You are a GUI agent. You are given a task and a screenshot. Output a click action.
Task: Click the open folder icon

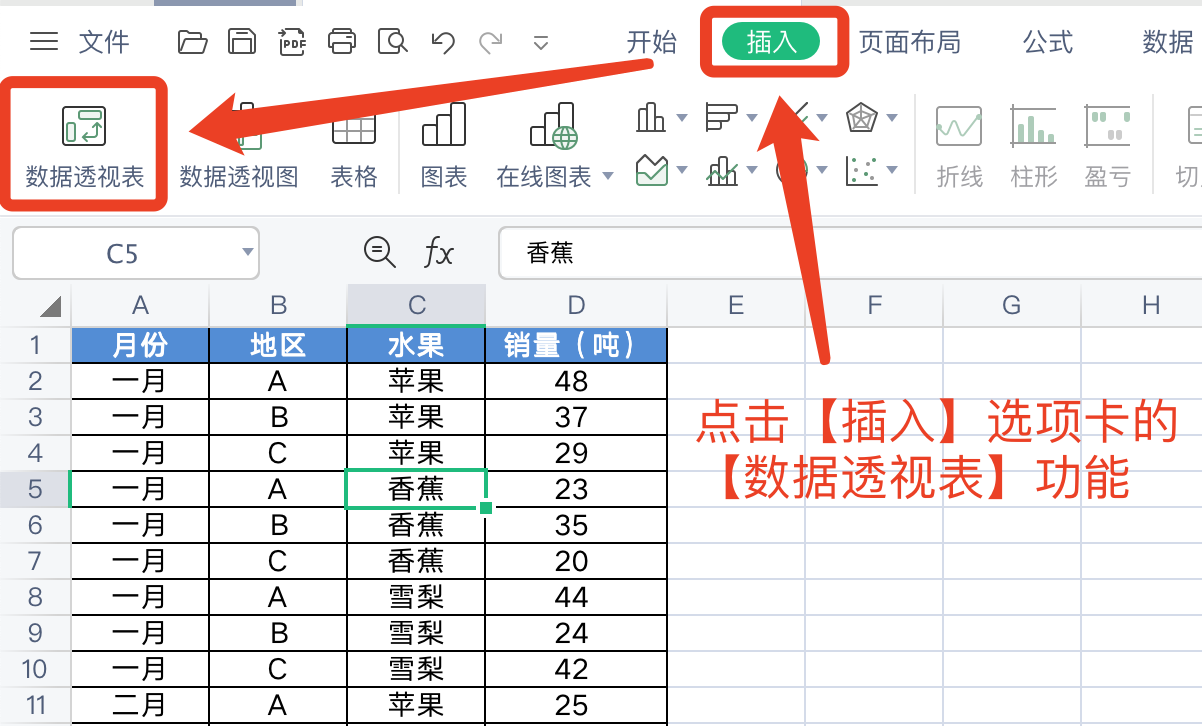[192, 41]
